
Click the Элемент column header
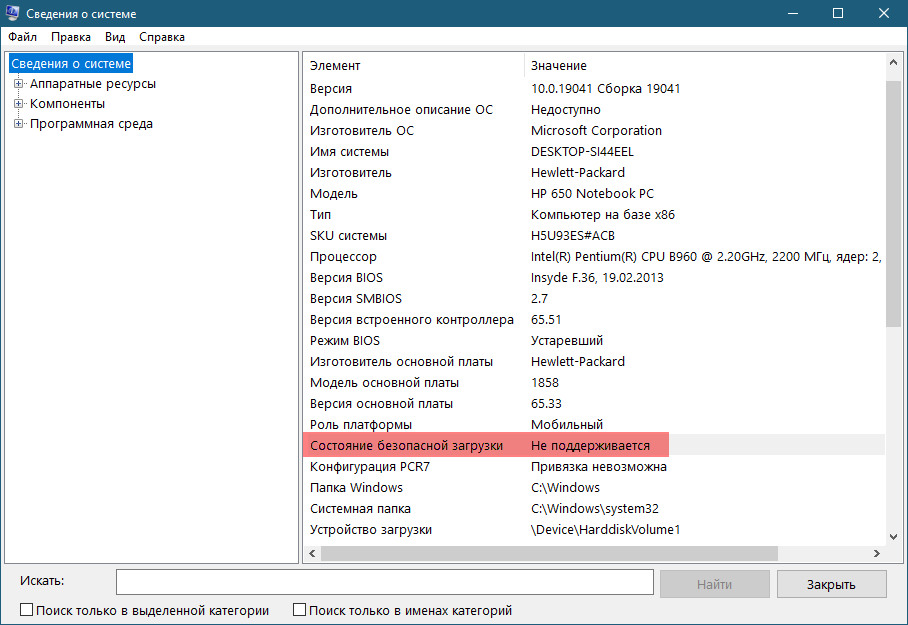point(413,65)
